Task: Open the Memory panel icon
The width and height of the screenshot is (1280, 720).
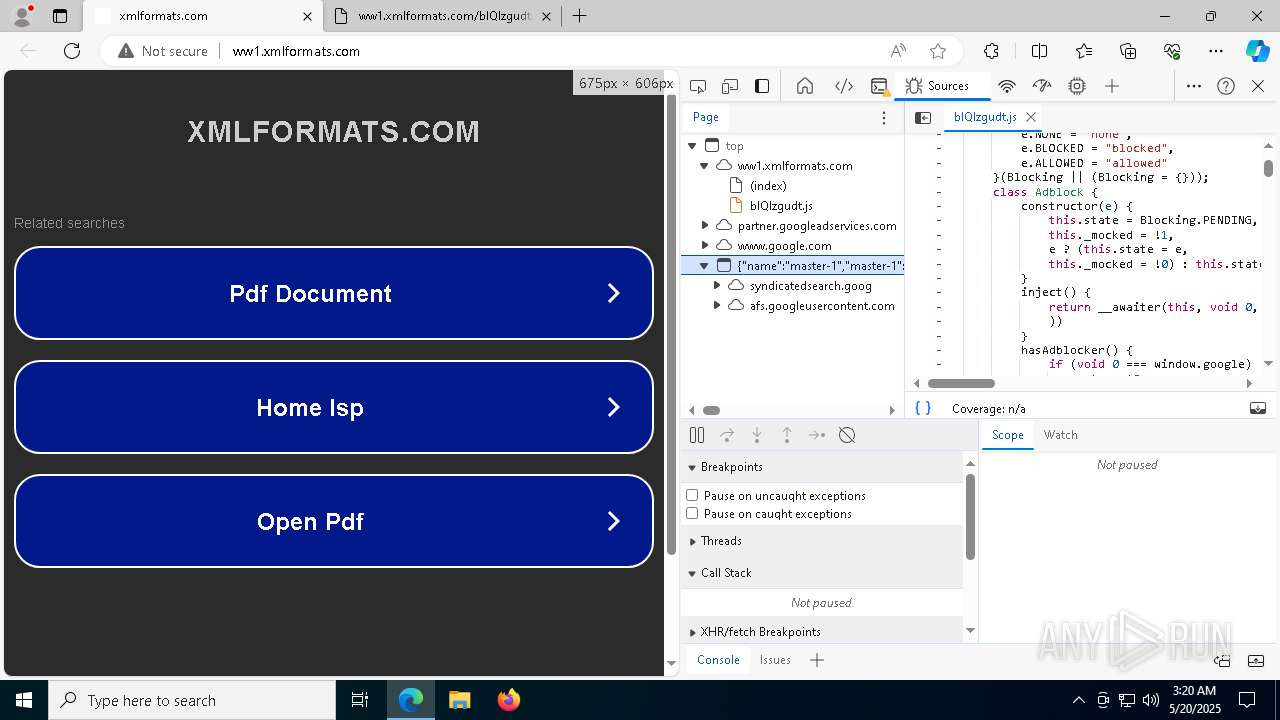Action: [1077, 86]
